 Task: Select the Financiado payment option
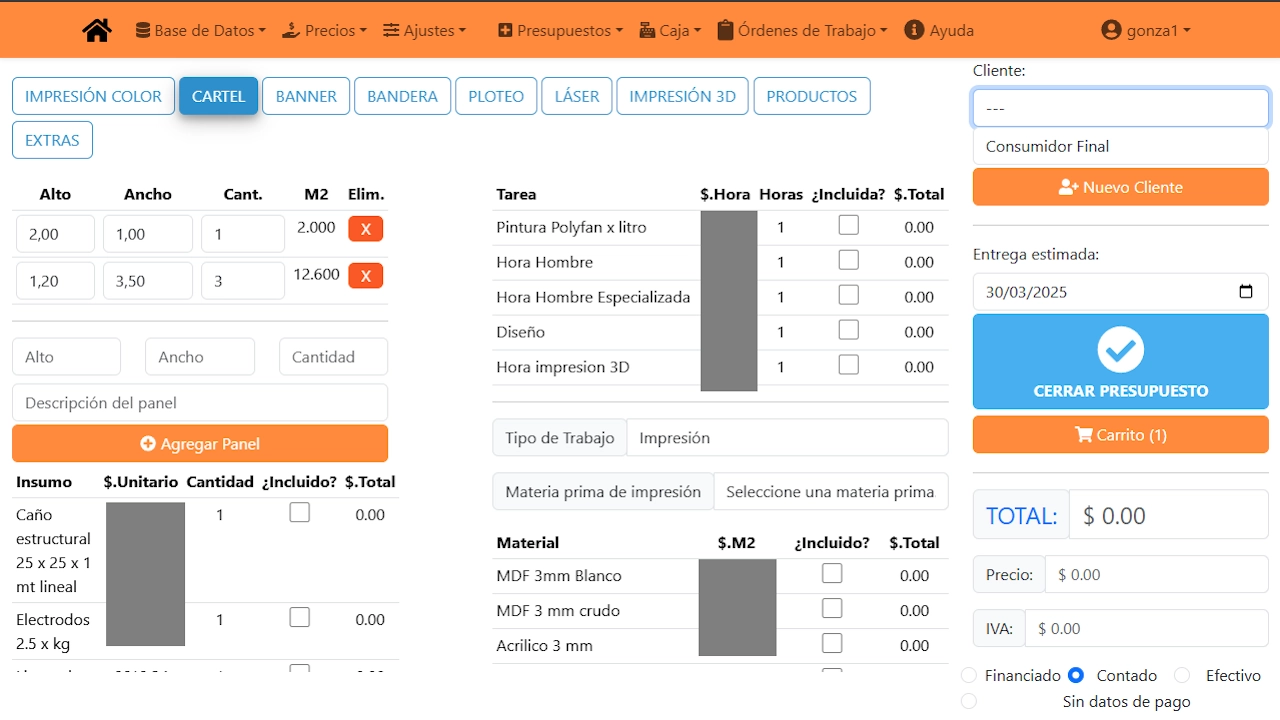968,675
